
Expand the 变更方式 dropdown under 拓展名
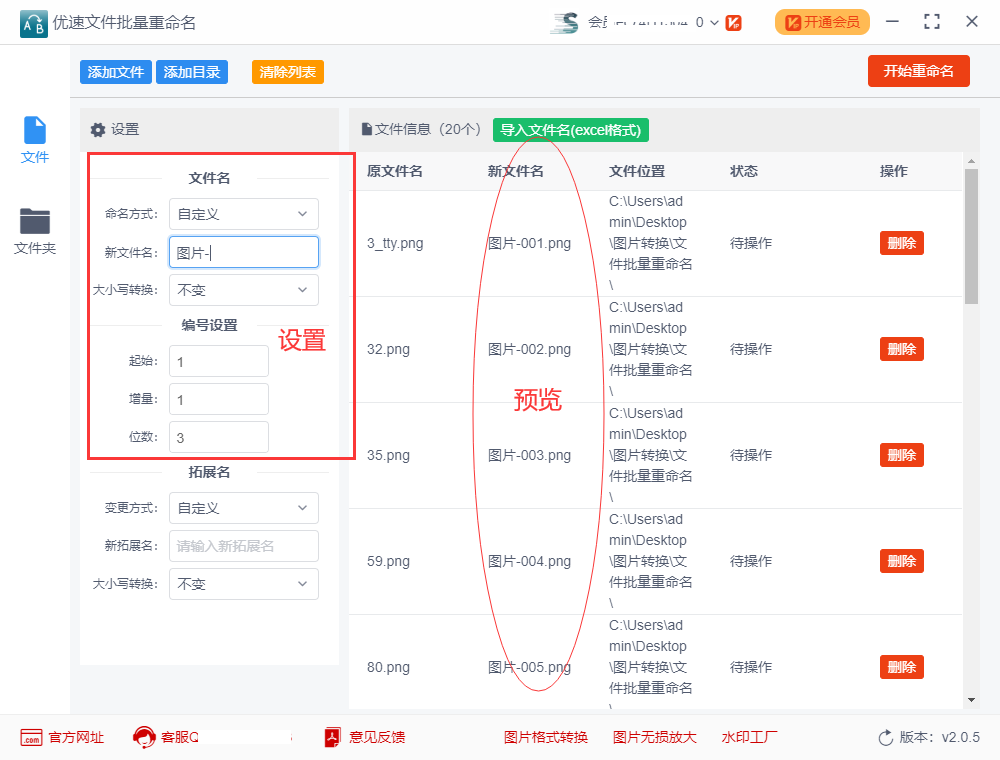pyautogui.click(x=243, y=508)
